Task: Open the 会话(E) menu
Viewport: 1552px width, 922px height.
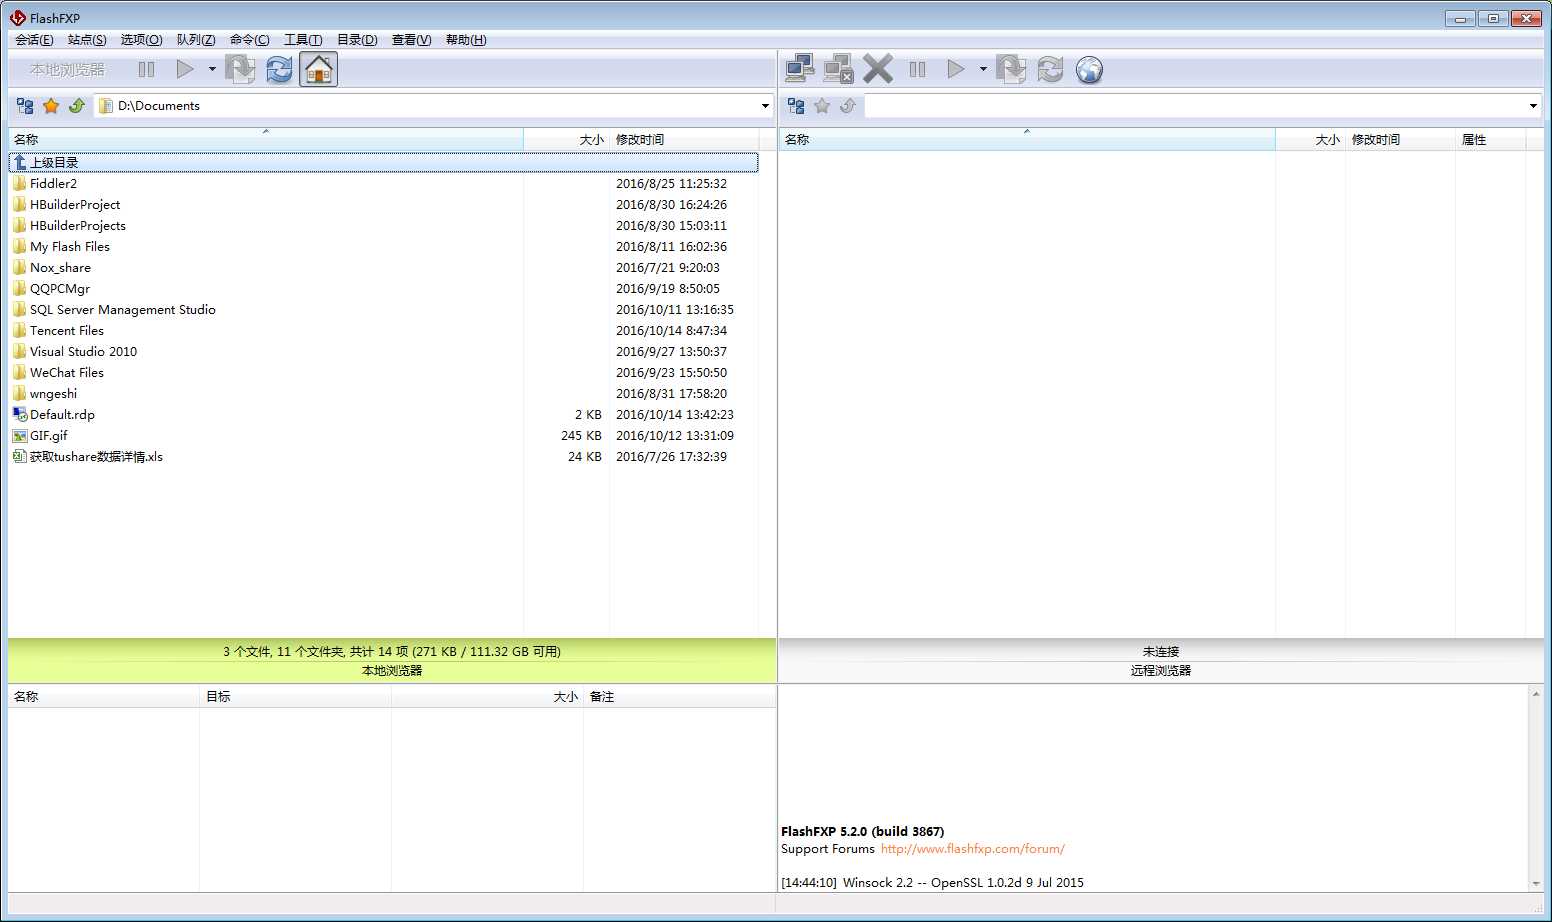Action: coord(34,40)
